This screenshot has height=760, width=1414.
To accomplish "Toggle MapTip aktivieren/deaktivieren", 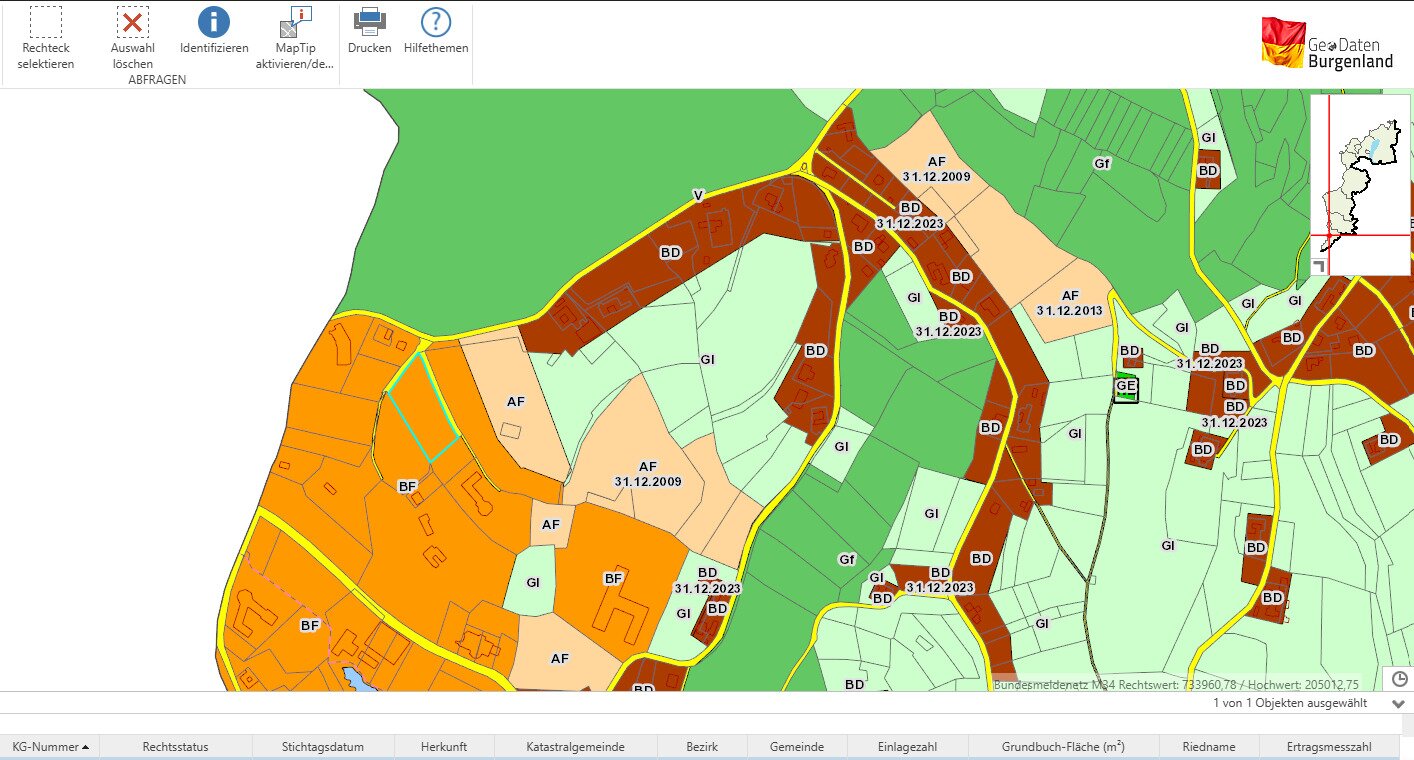I will click(x=295, y=38).
